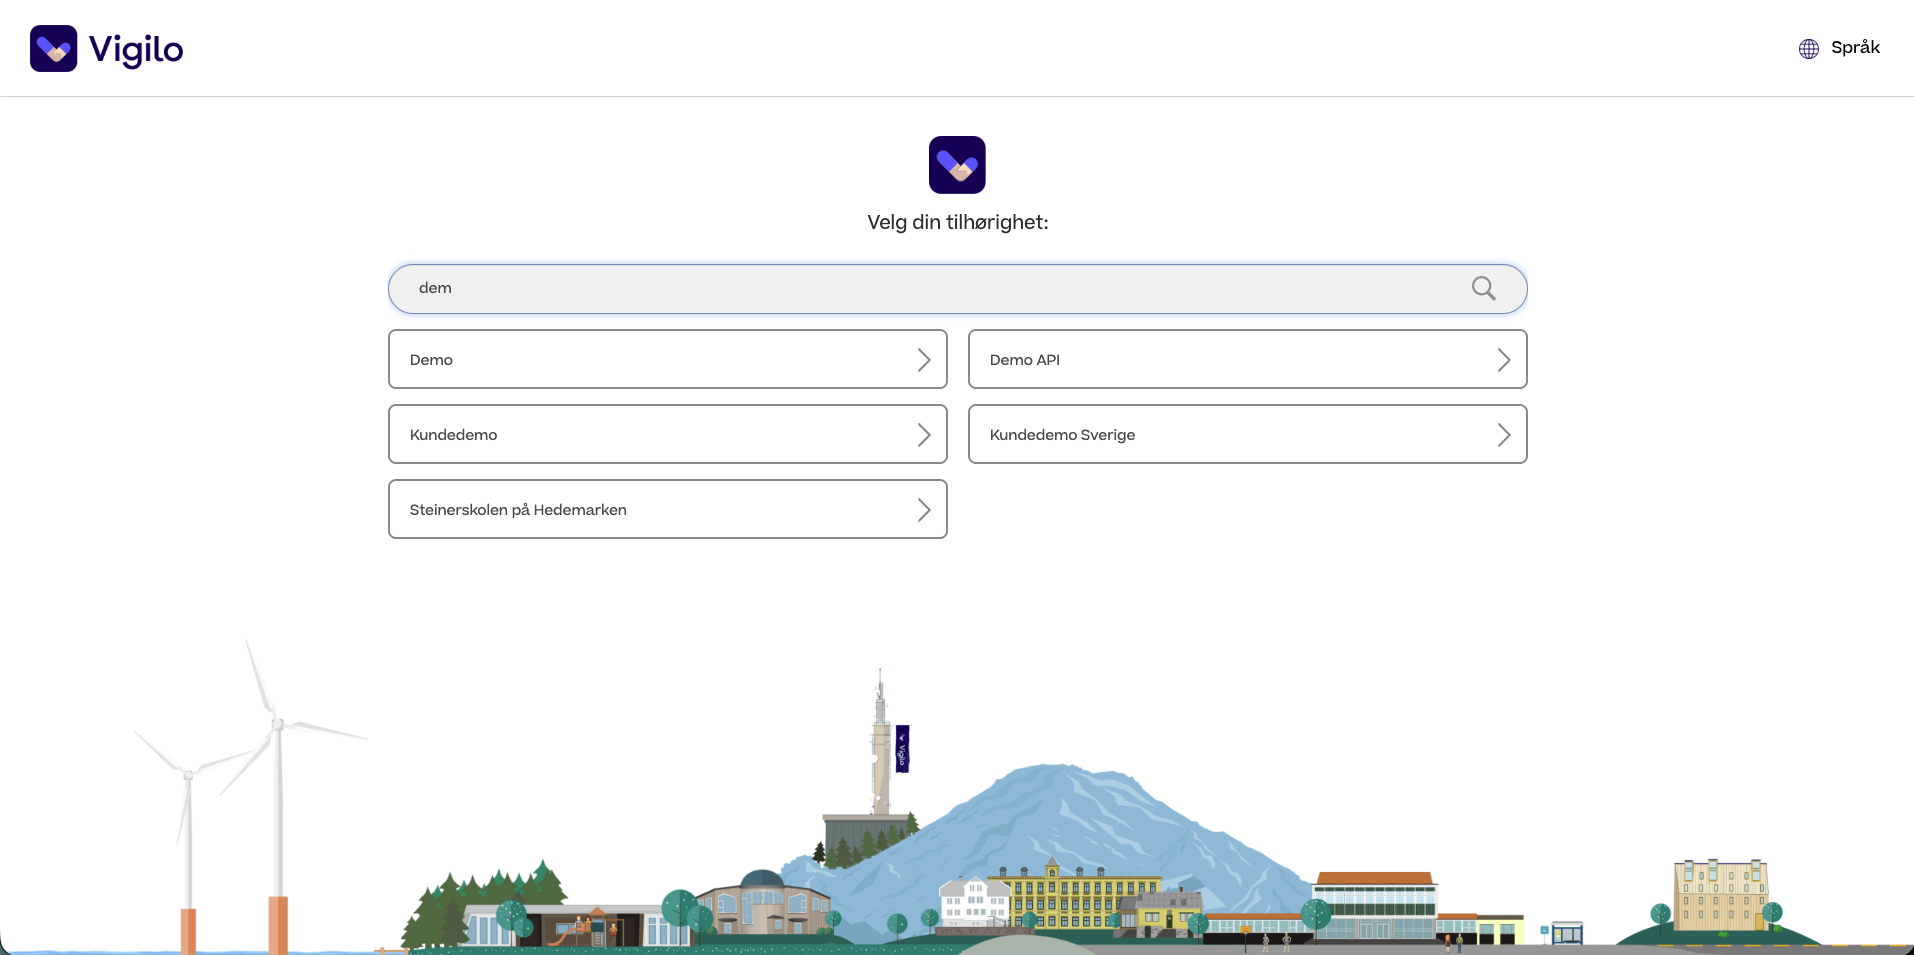The image size is (1914, 955).
Task: Select the Demo organization
Action: [x=668, y=359]
